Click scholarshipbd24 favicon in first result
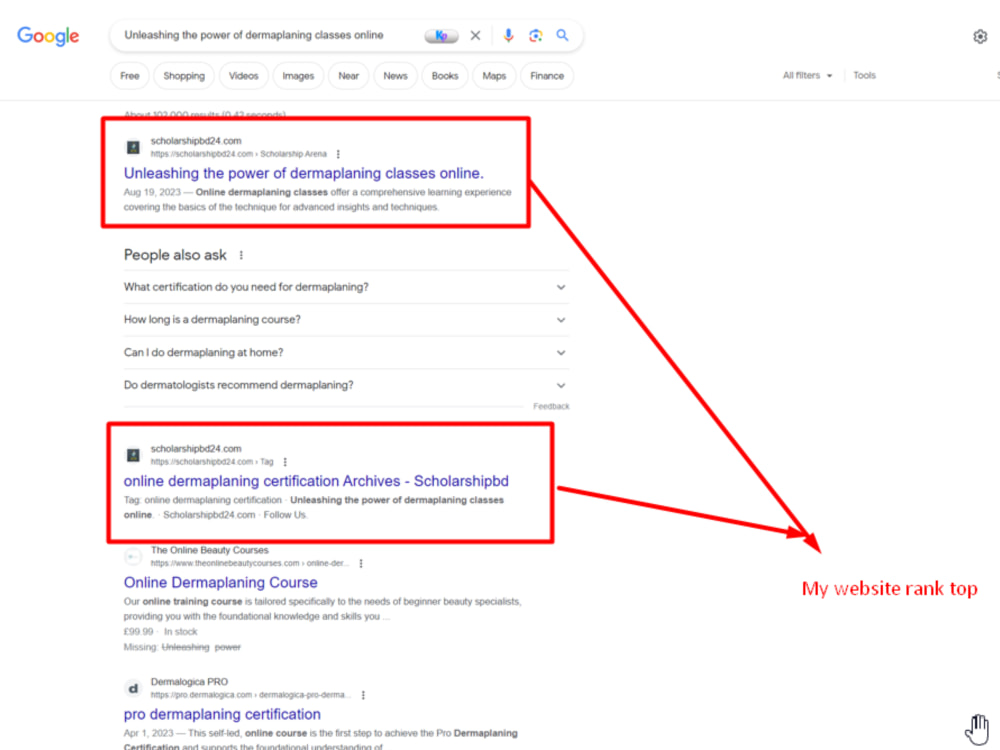1000x750 pixels. (133, 147)
